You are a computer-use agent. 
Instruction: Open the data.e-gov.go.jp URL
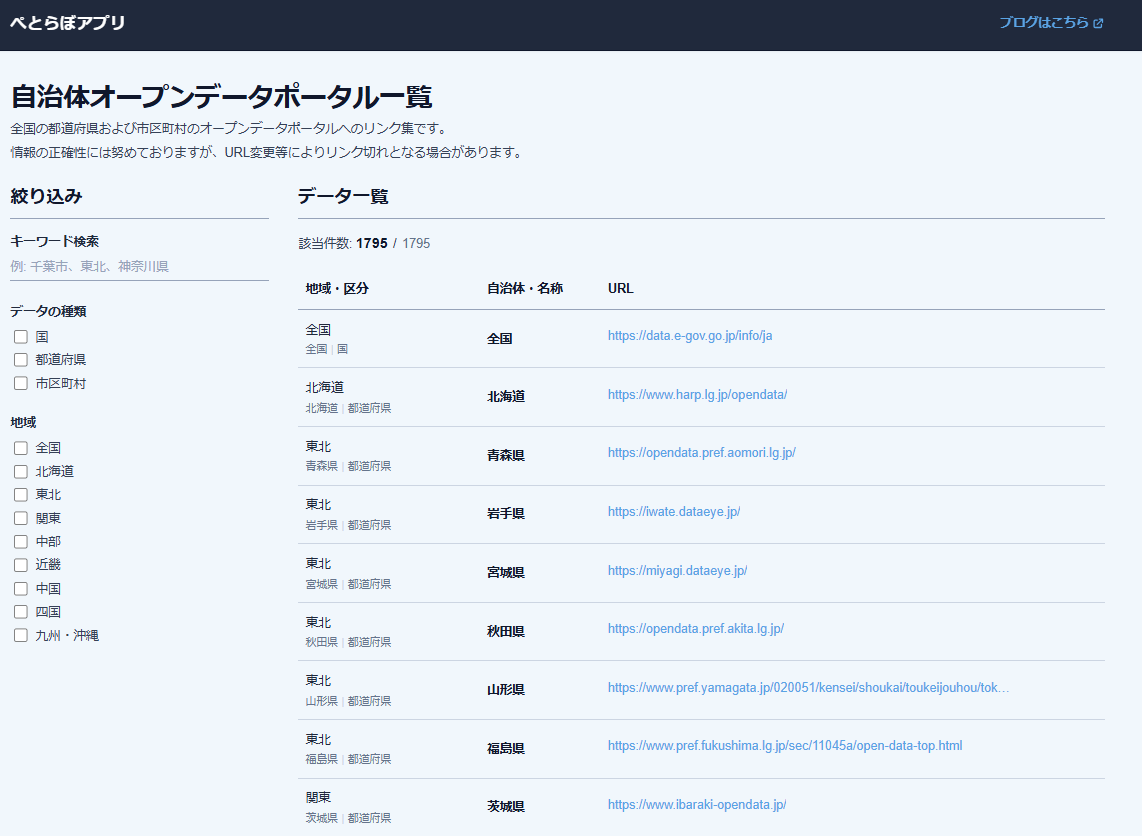pyautogui.click(x=690, y=336)
